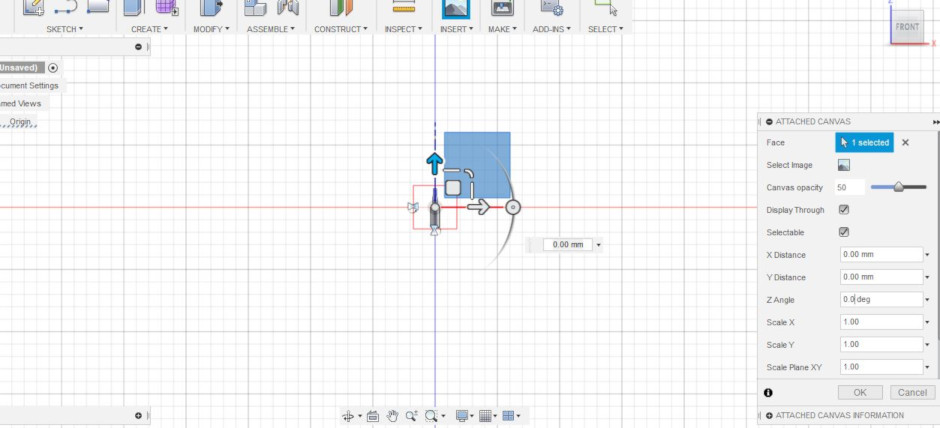Click the Display Settings monitor icon
Screen dimensions: 940x428
coord(462,415)
